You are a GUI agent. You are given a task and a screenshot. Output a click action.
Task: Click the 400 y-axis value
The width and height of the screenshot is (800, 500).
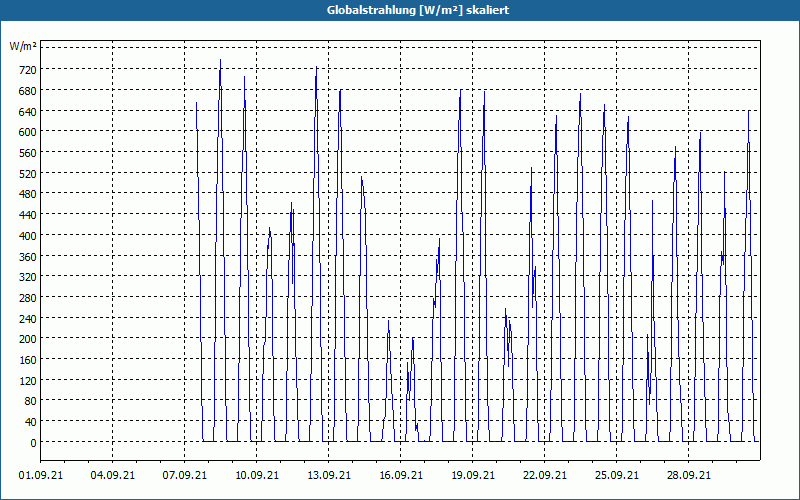28,236
